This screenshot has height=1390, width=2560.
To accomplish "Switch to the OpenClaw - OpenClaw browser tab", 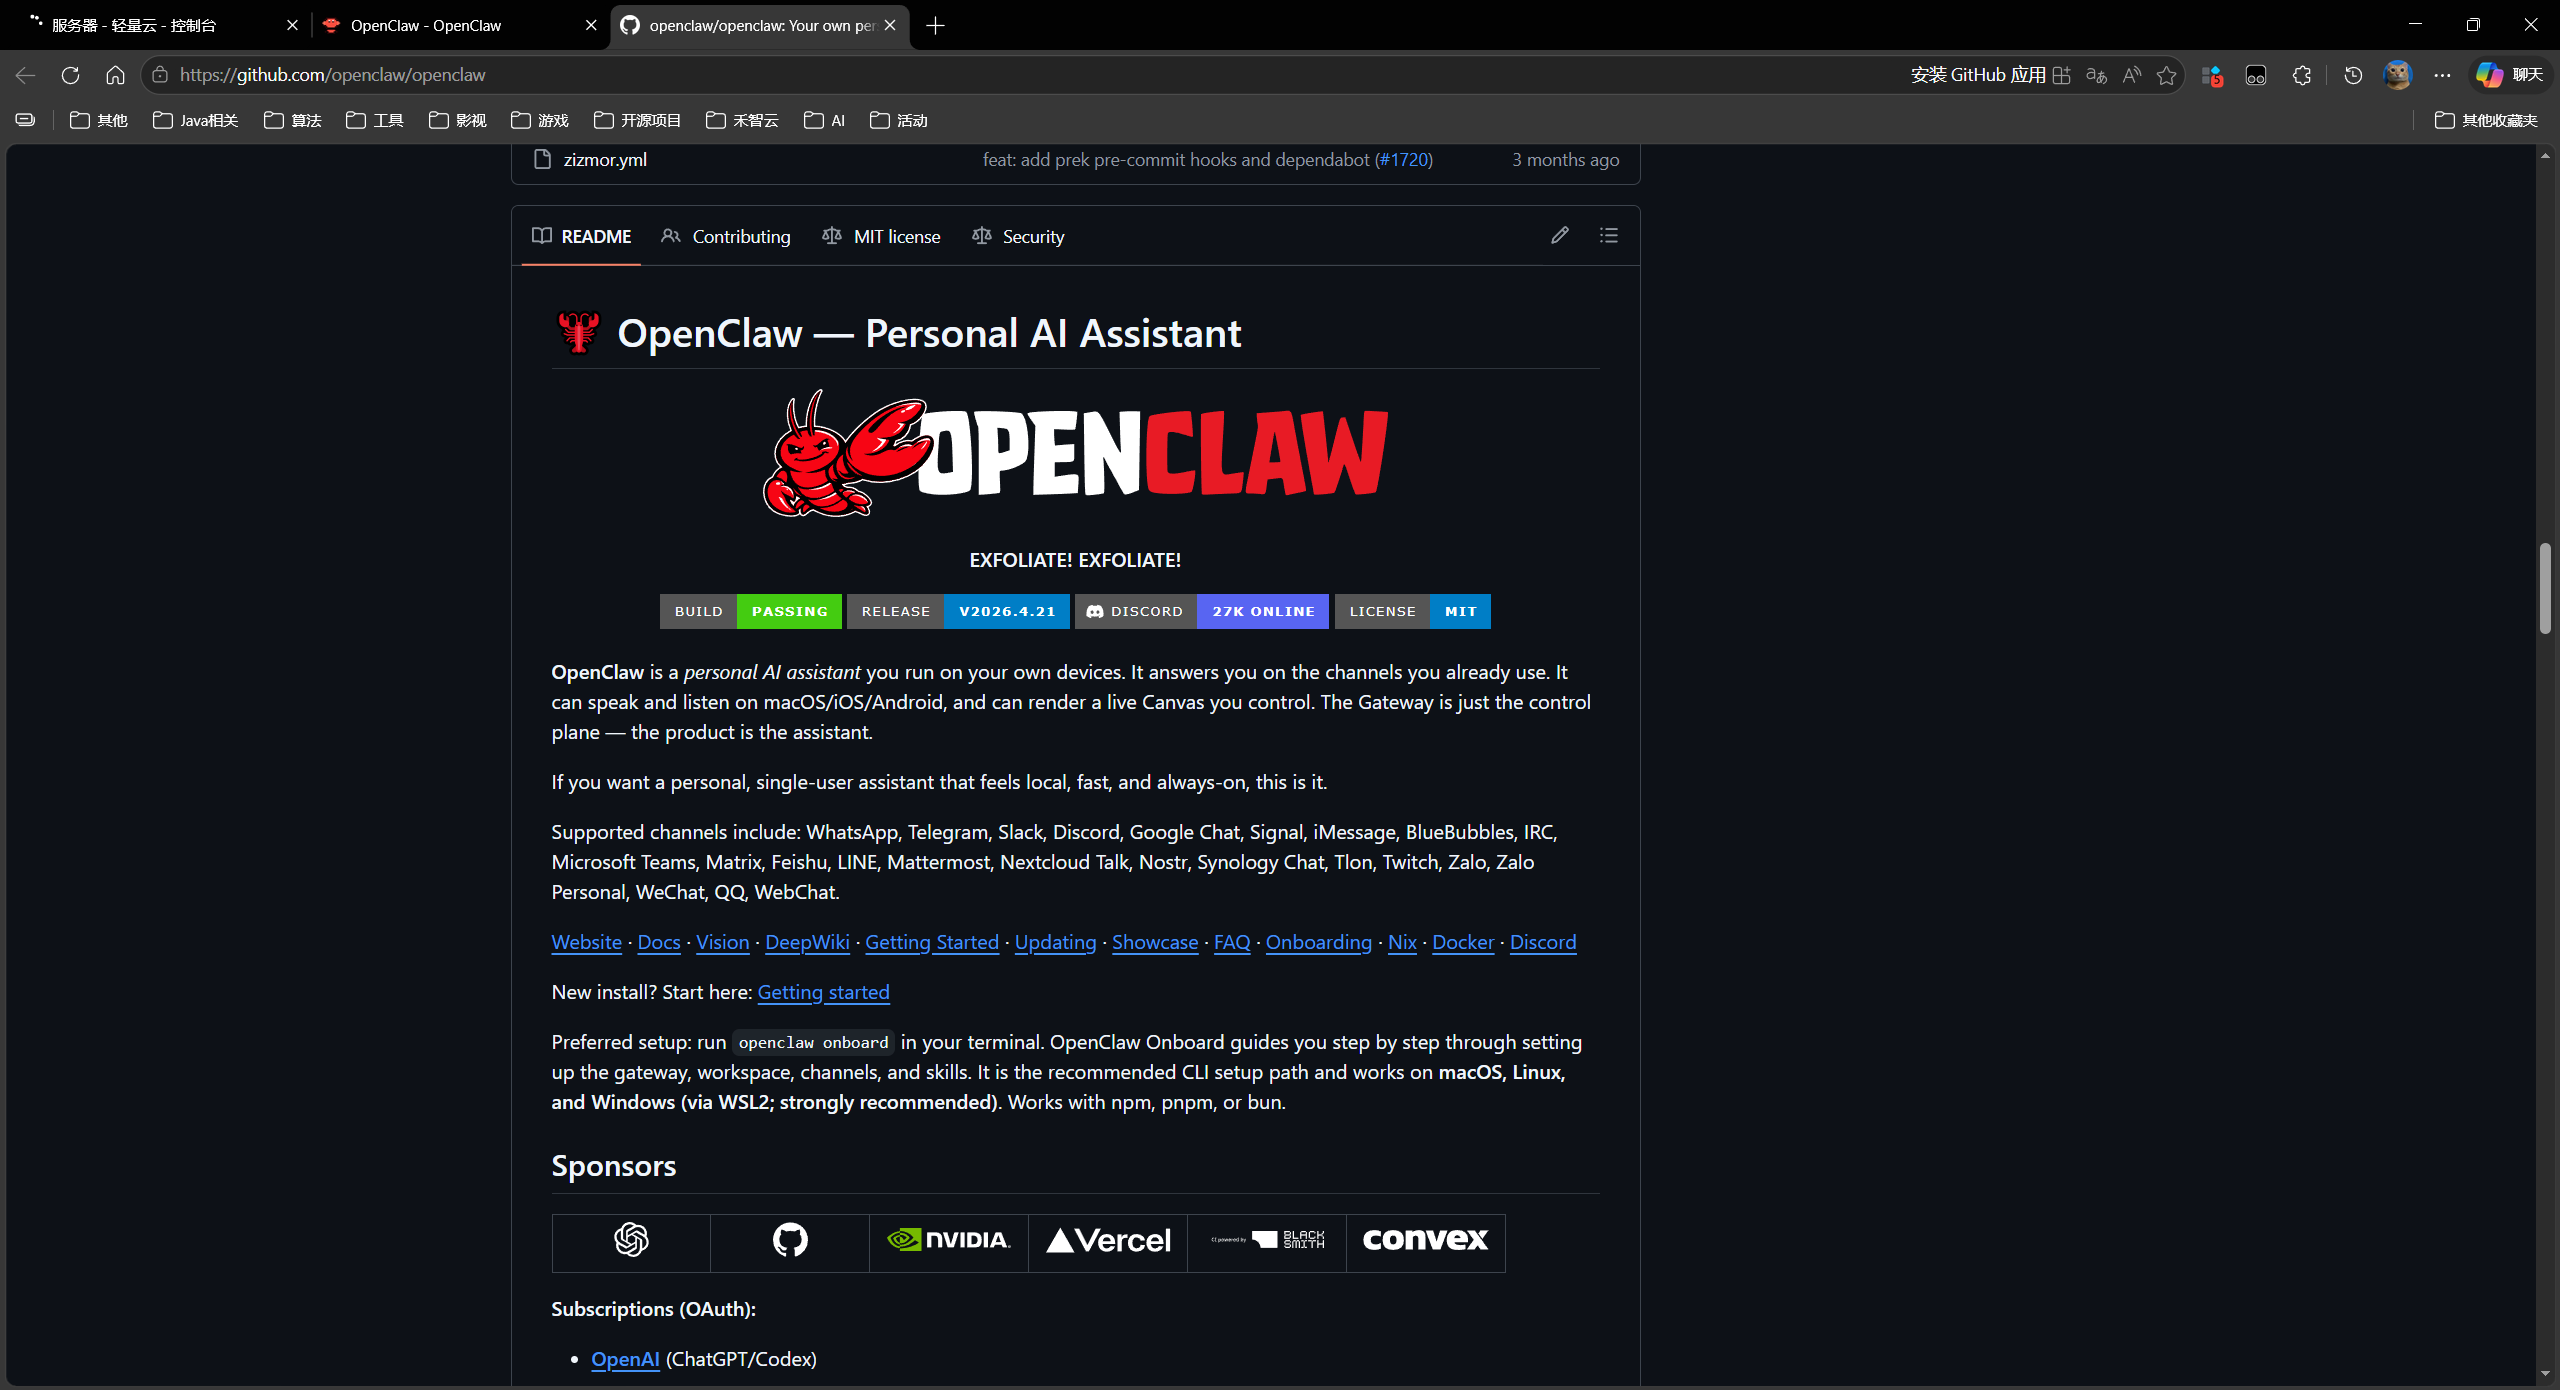I will pyautogui.click(x=426, y=25).
